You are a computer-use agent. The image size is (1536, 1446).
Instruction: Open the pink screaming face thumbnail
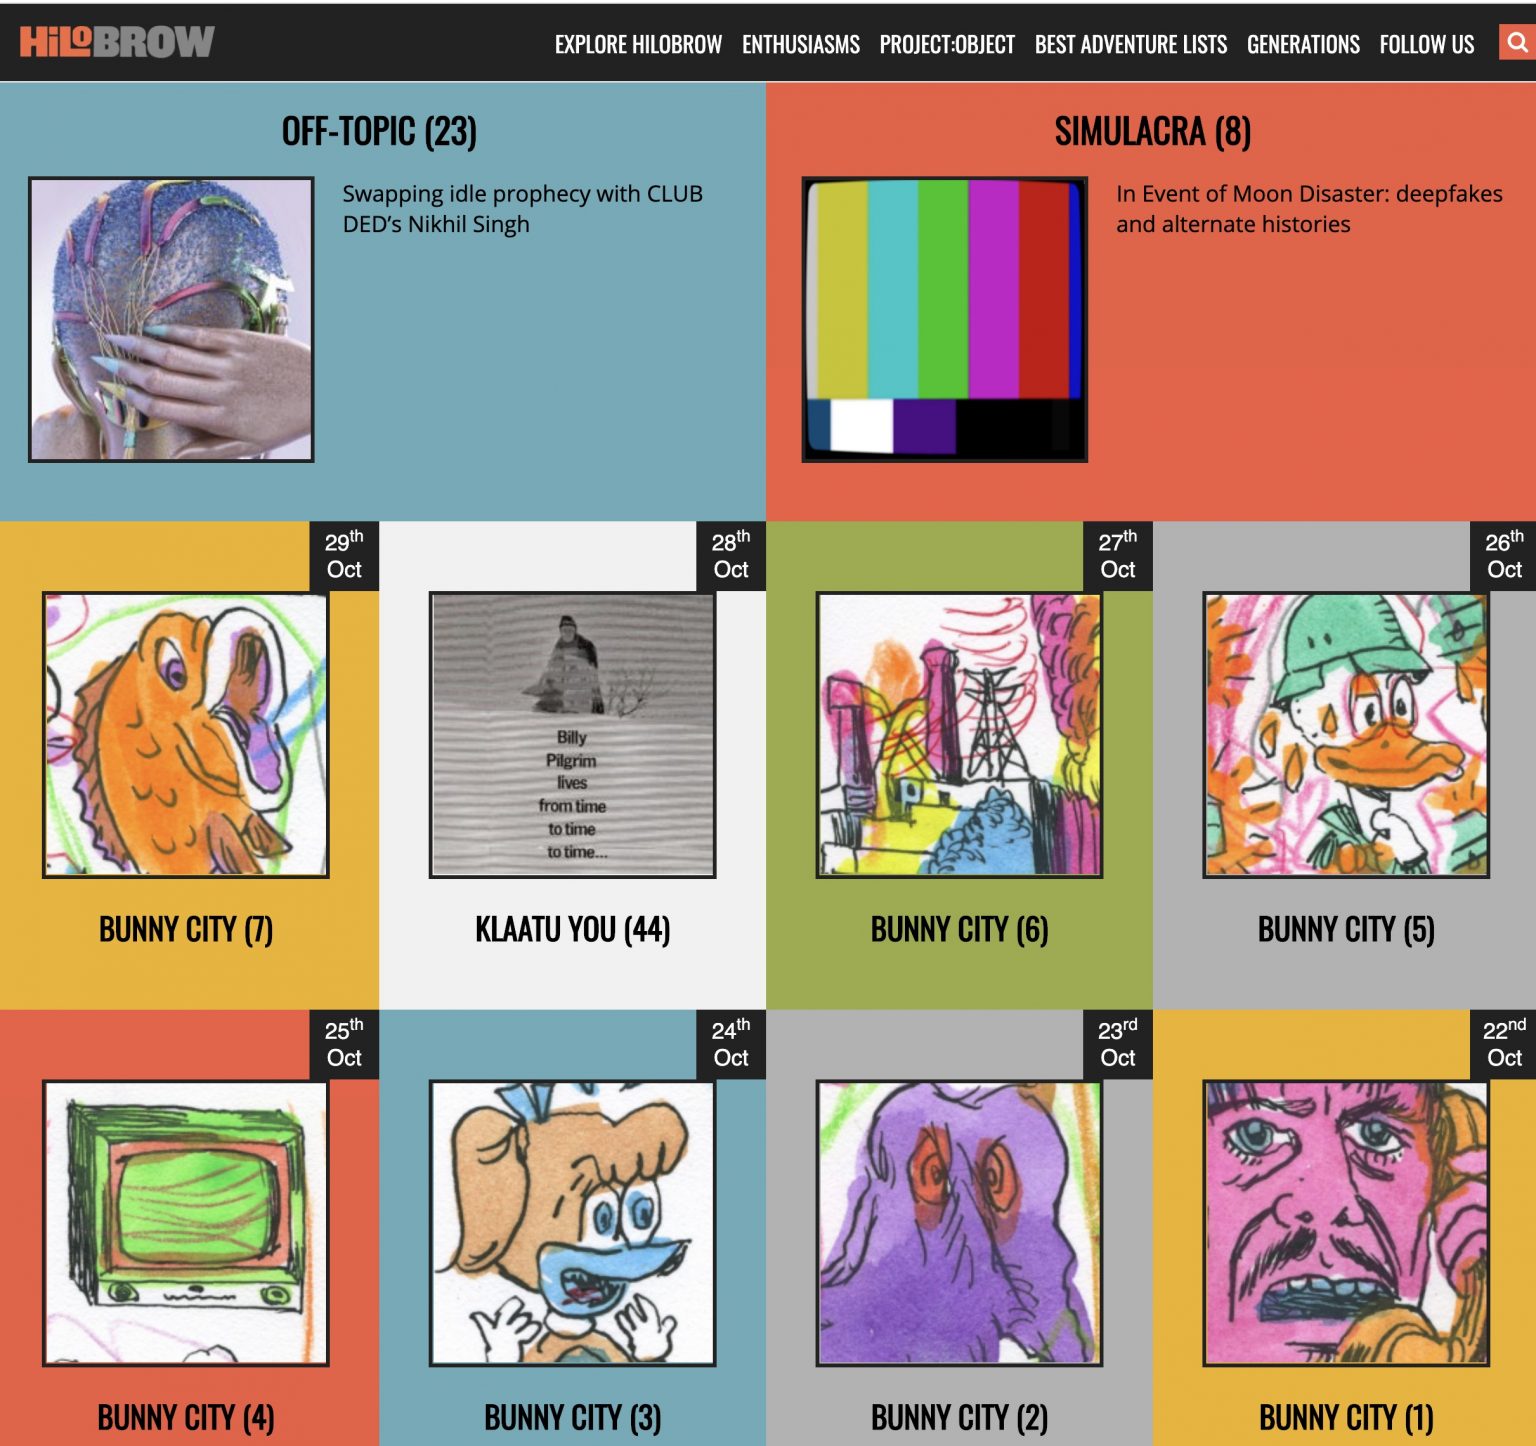coord(1346,1223)
